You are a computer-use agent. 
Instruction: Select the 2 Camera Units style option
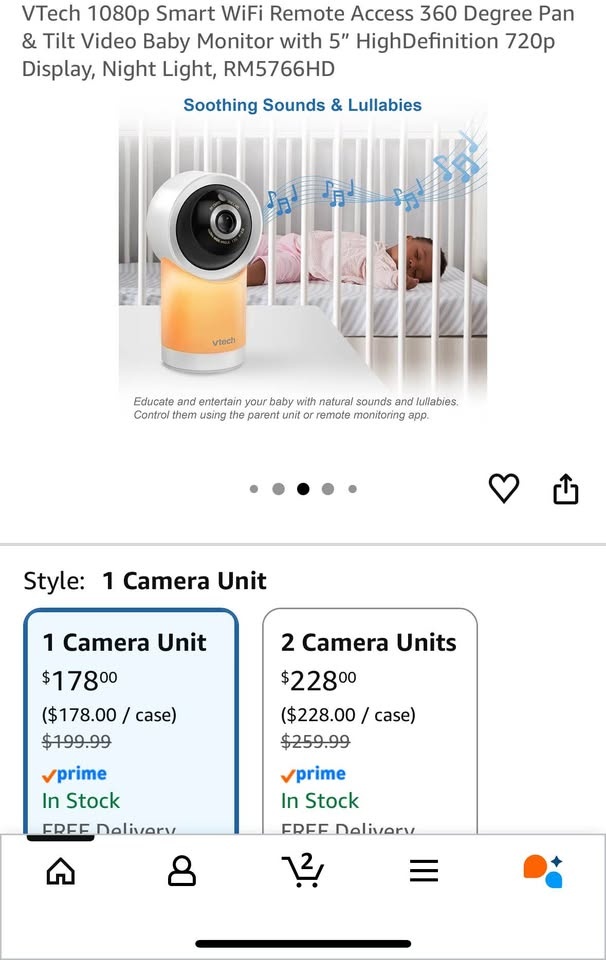click(370, 720)
